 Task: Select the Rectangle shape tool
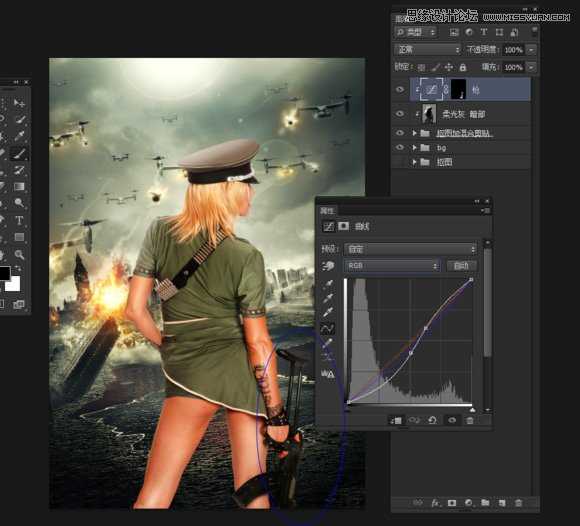click(x=19, y=237)
